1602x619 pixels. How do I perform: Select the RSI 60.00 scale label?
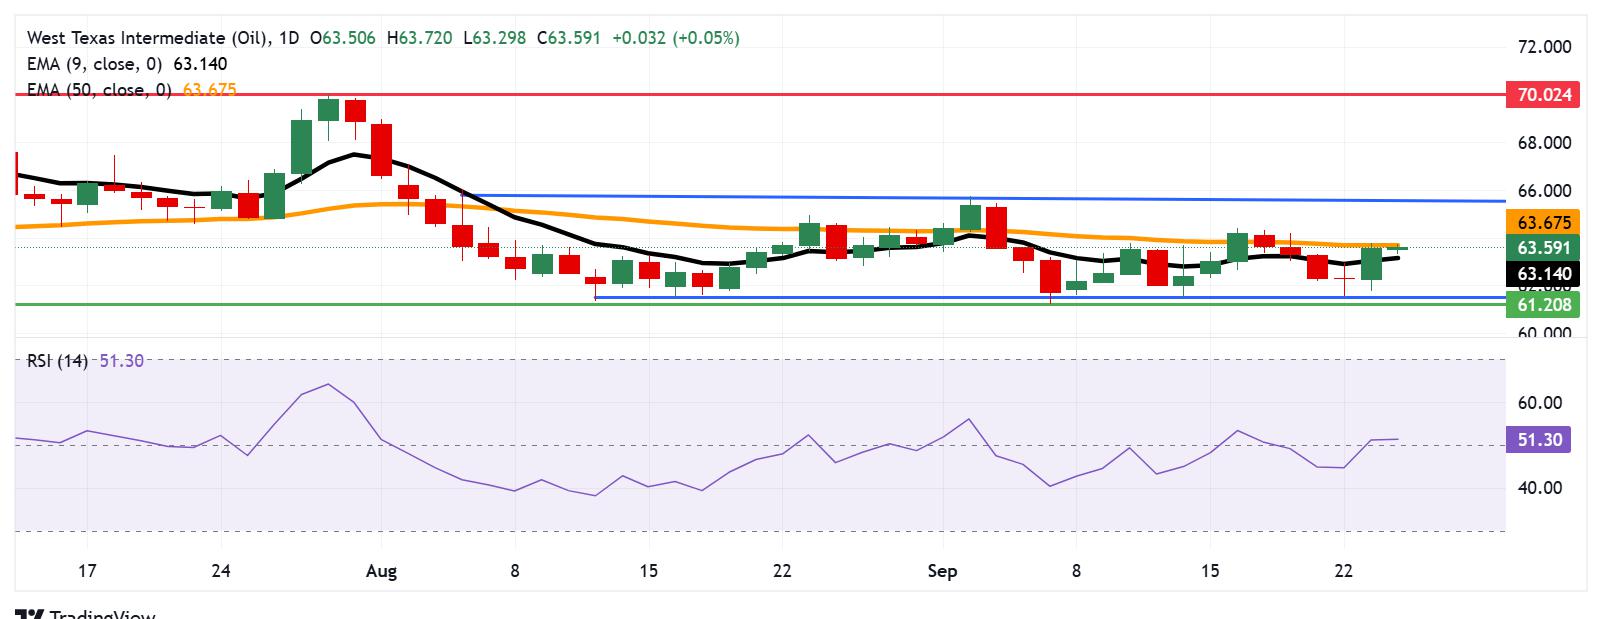pyautogui.click(x=1540, y=403)
